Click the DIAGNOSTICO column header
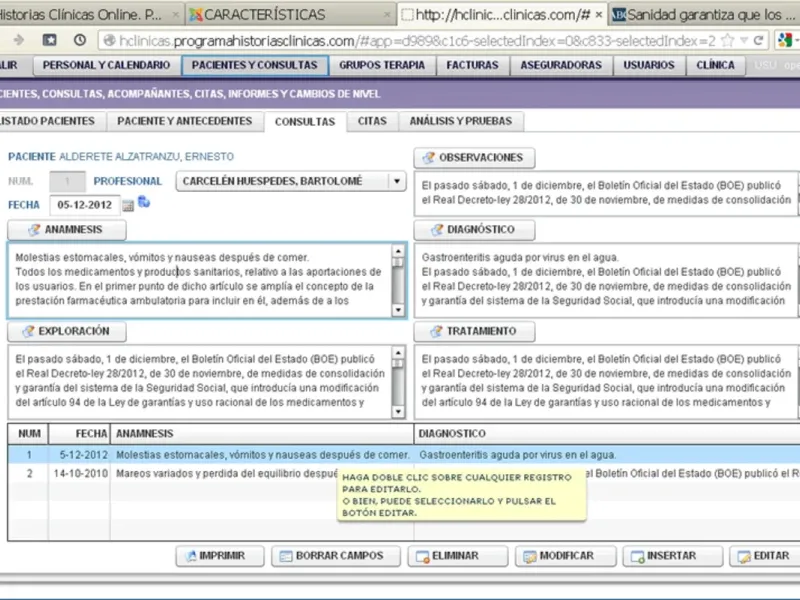This screenshot has height=600, width=800. [607, 434]
